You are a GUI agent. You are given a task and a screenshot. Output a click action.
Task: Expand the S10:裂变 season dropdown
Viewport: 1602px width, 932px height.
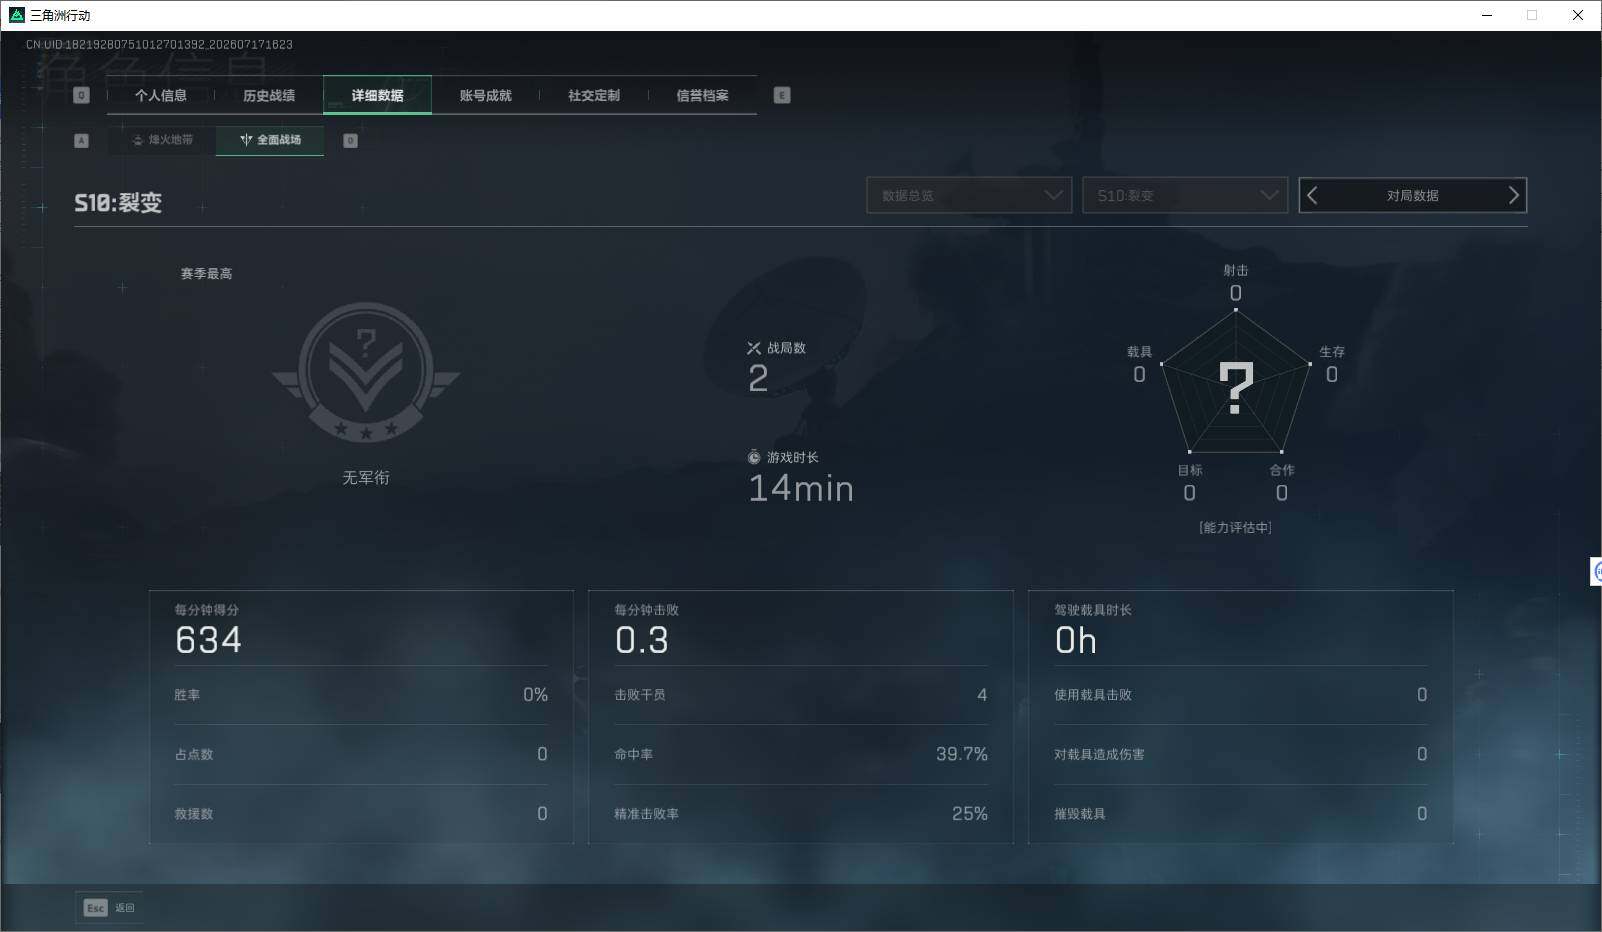click(1185, 195)
